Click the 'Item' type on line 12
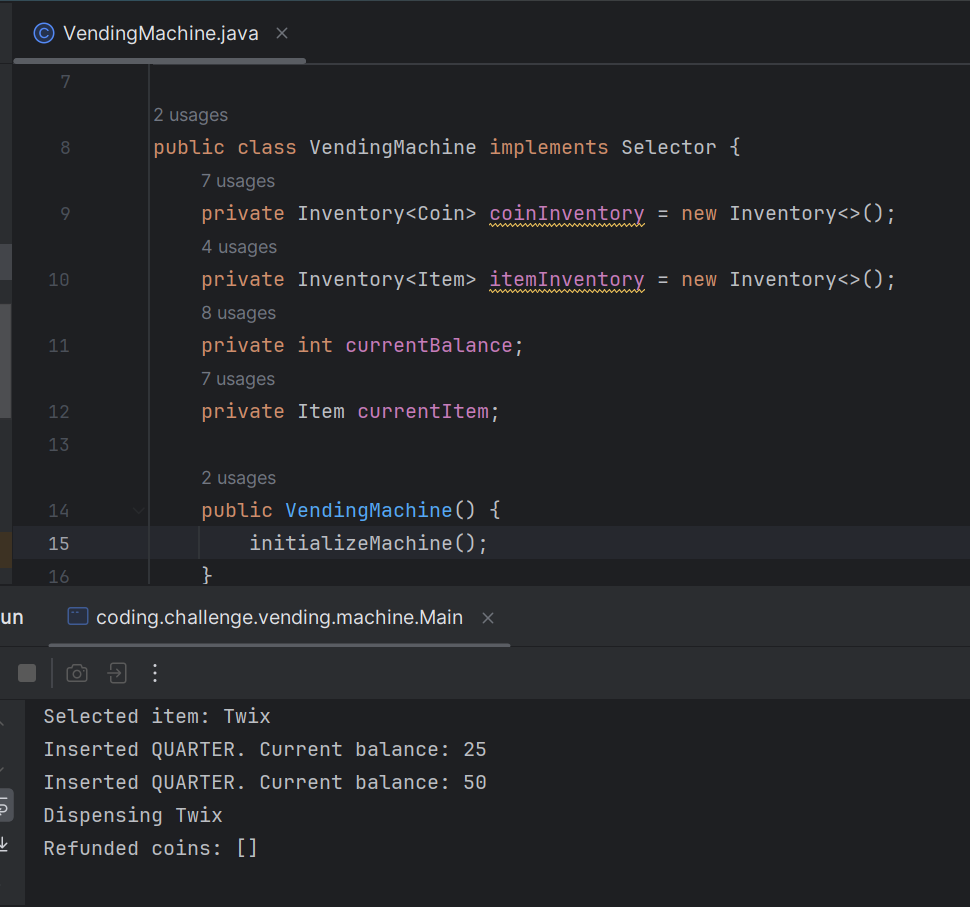This screenshot has width=970, height=907. (321, 411)
